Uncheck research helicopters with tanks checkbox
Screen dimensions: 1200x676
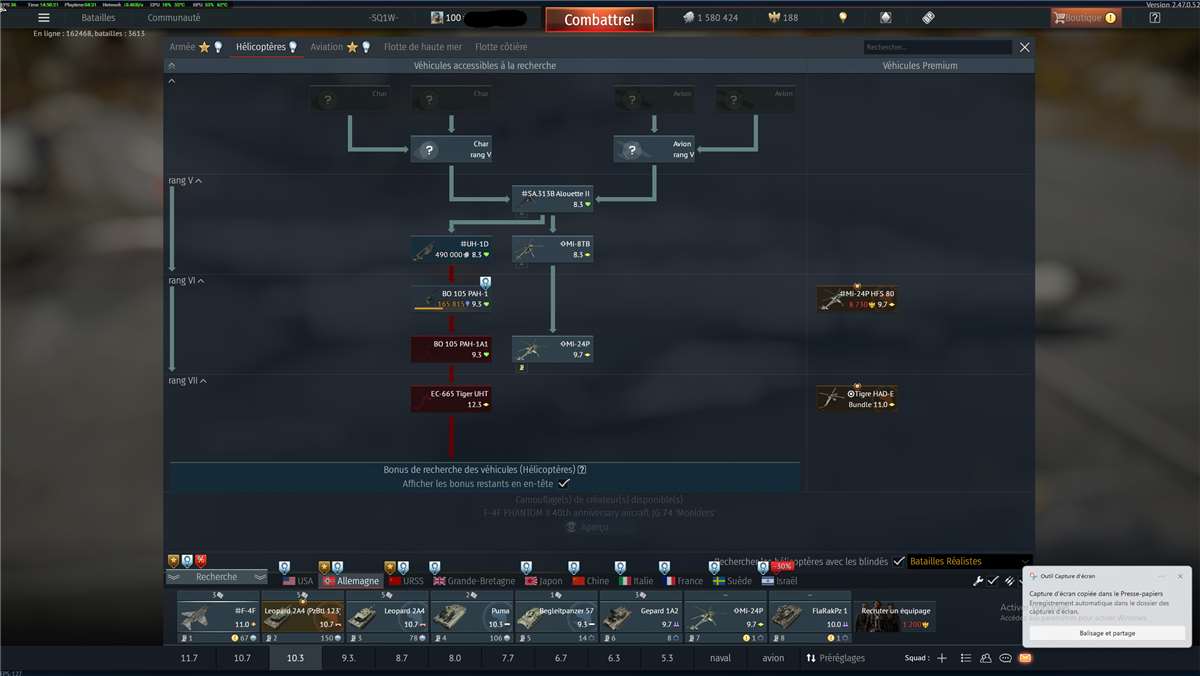click(x=898, y=562)
